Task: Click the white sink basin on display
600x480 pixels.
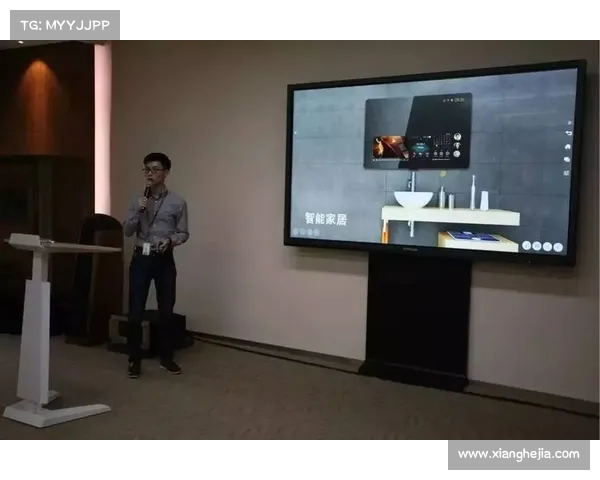Action: tap(413, 199)
